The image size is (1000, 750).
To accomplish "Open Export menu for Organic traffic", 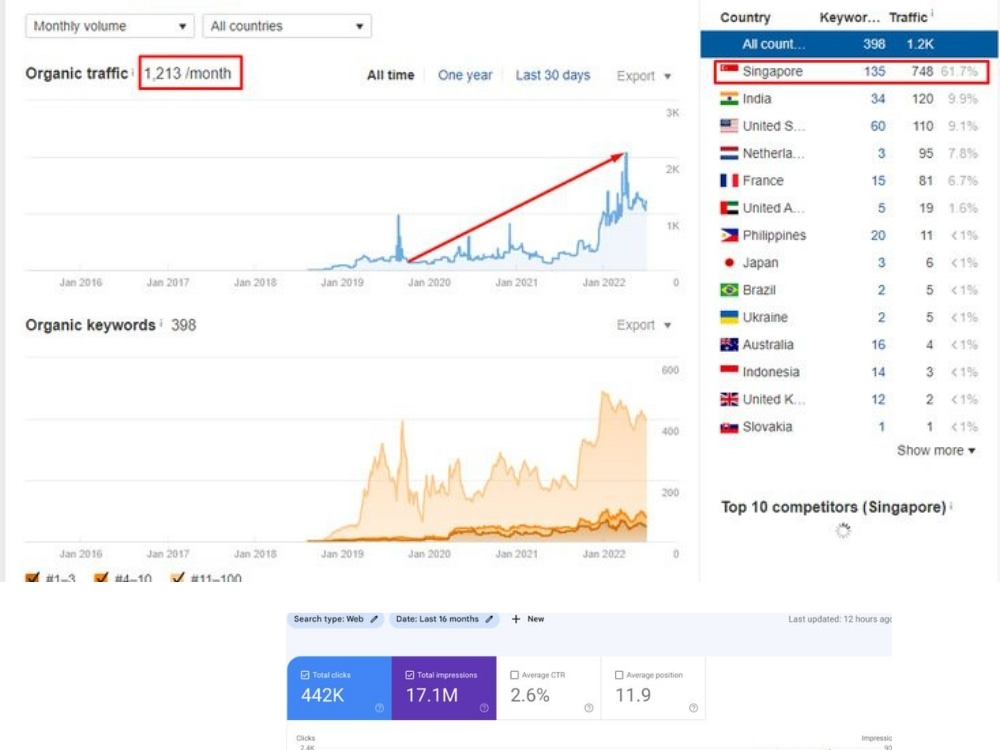I will point(643,76).
